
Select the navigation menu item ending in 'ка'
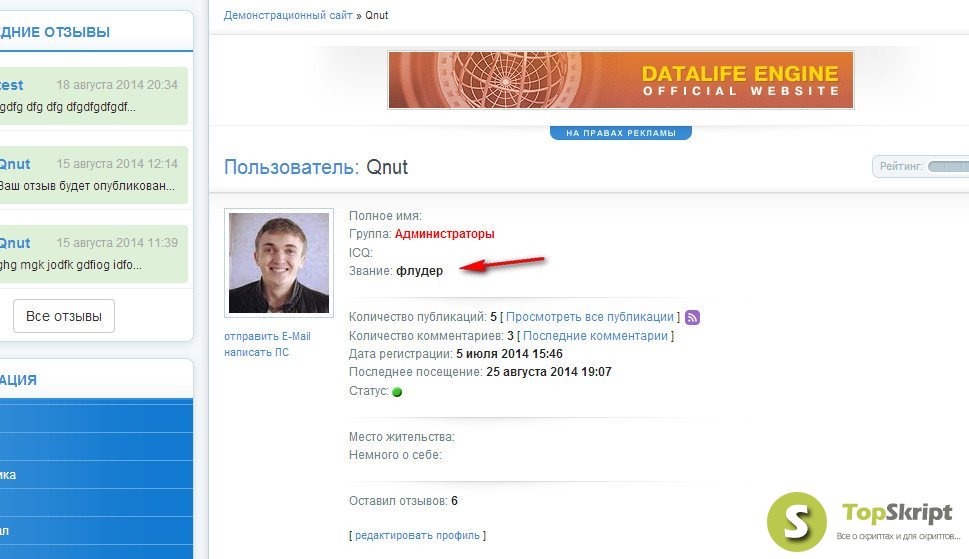pyautogui.click(x=96, y=474)
